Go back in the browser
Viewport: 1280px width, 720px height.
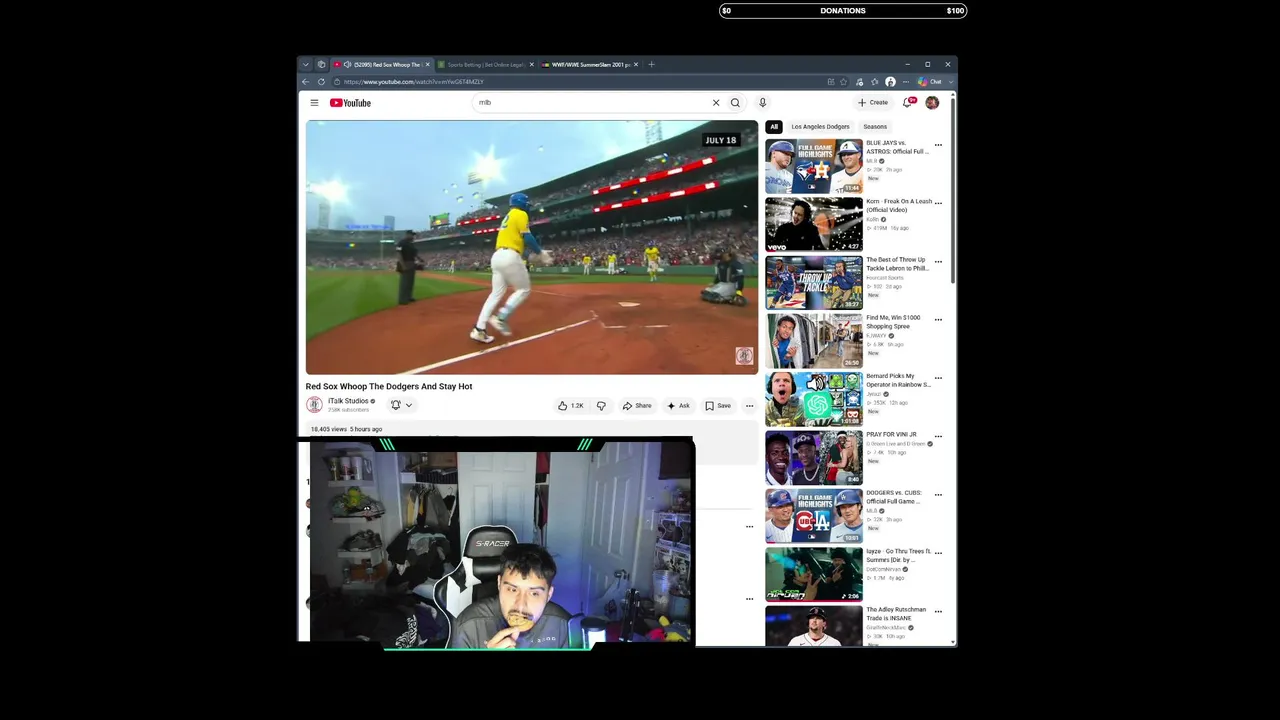point(306,82)
